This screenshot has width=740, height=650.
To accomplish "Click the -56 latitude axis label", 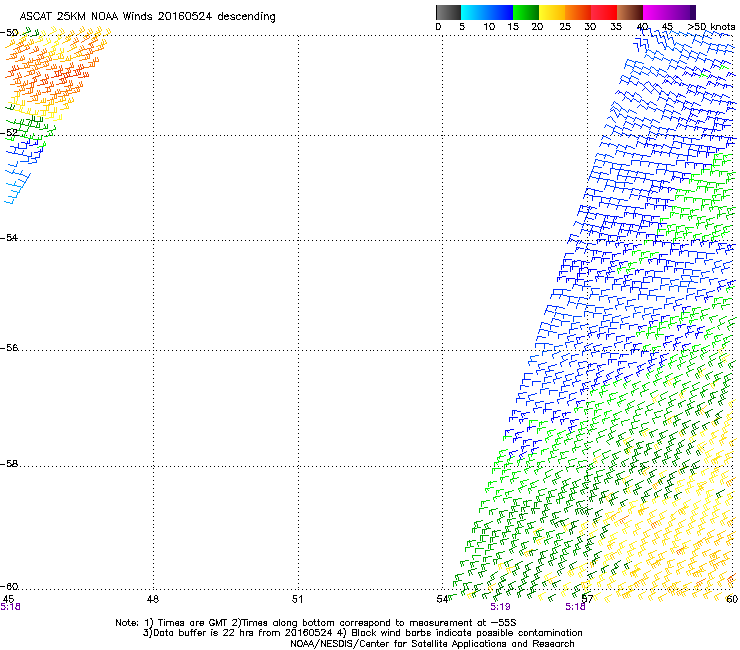I will coord(9,347).
